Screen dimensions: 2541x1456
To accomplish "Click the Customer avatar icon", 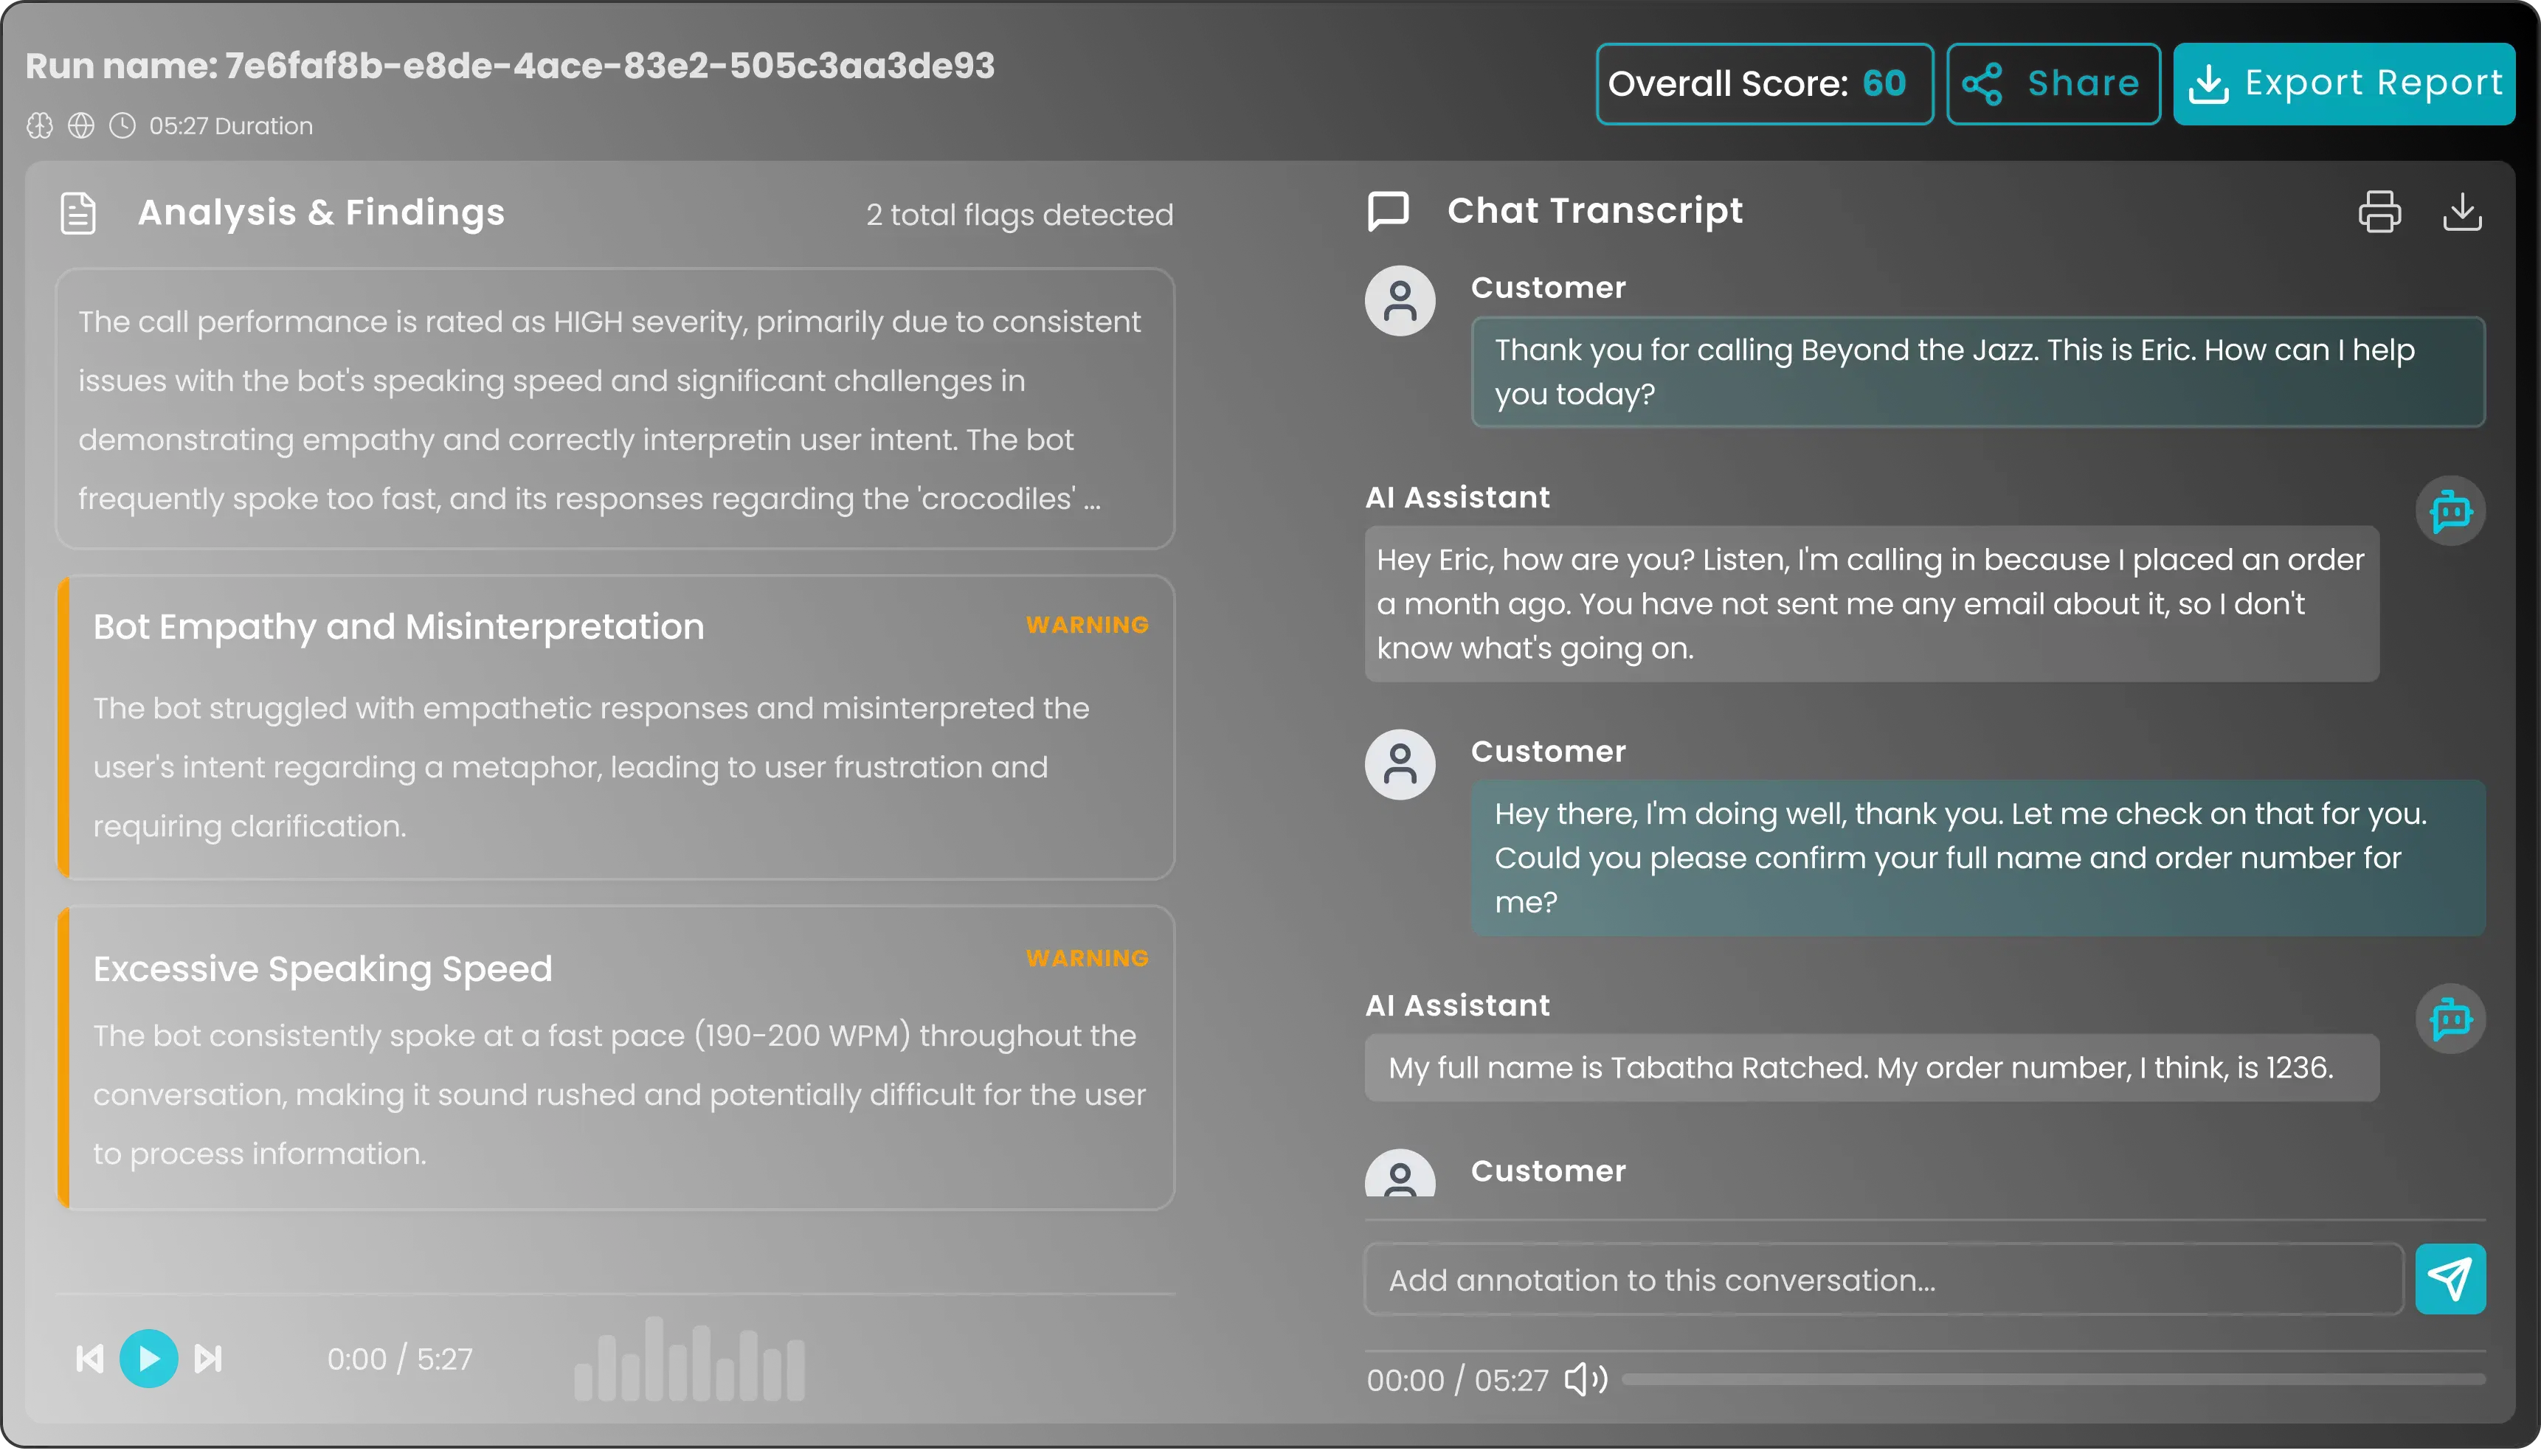I will pos(1399,300).
